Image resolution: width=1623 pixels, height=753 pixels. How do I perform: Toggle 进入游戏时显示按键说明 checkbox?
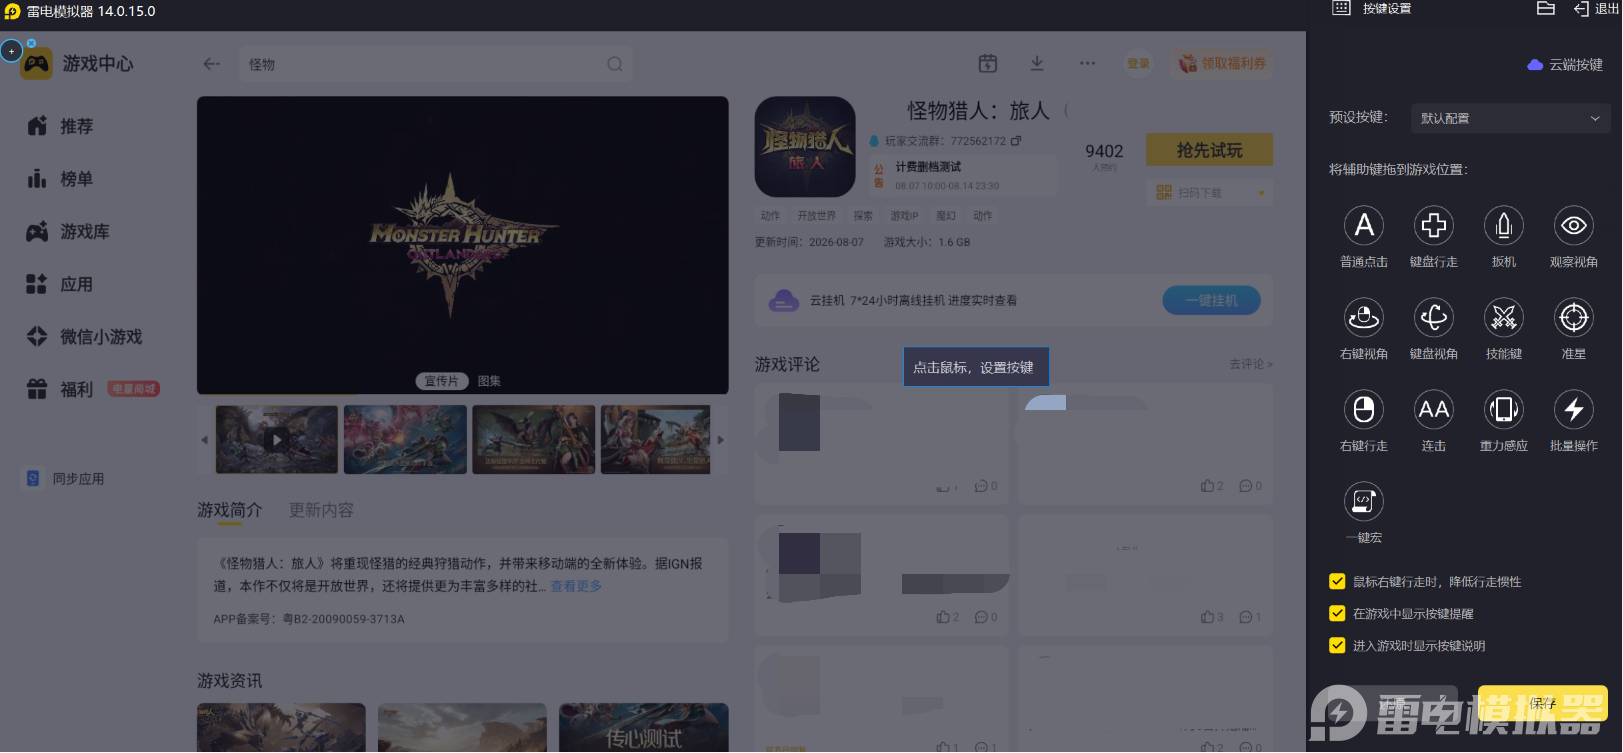tap(1337, 646)
